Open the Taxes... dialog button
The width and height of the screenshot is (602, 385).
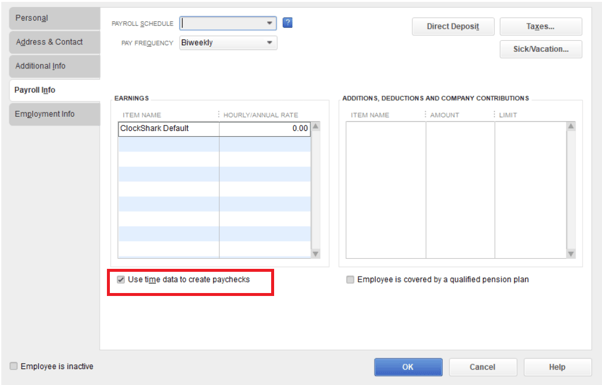[x=541, y=26]
